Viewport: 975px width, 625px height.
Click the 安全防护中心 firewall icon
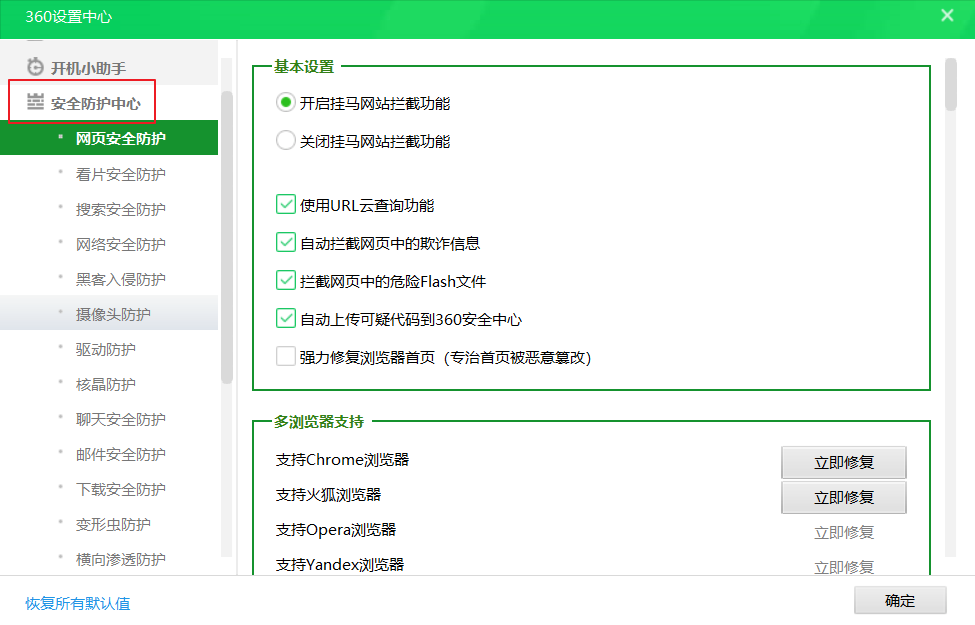(x=35, y=102)
